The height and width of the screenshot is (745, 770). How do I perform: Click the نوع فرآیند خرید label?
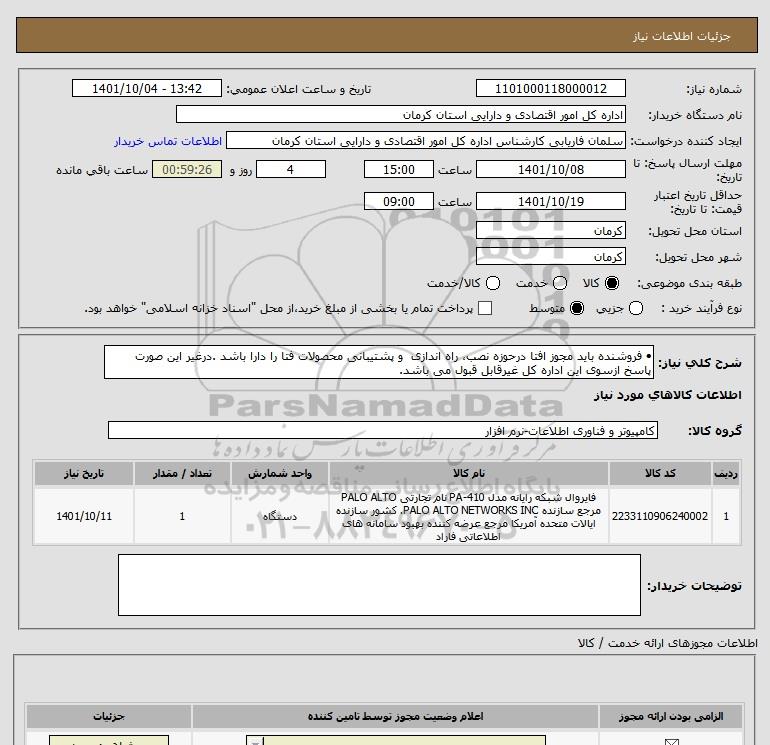pyautogui.click(x=702, y=308)
